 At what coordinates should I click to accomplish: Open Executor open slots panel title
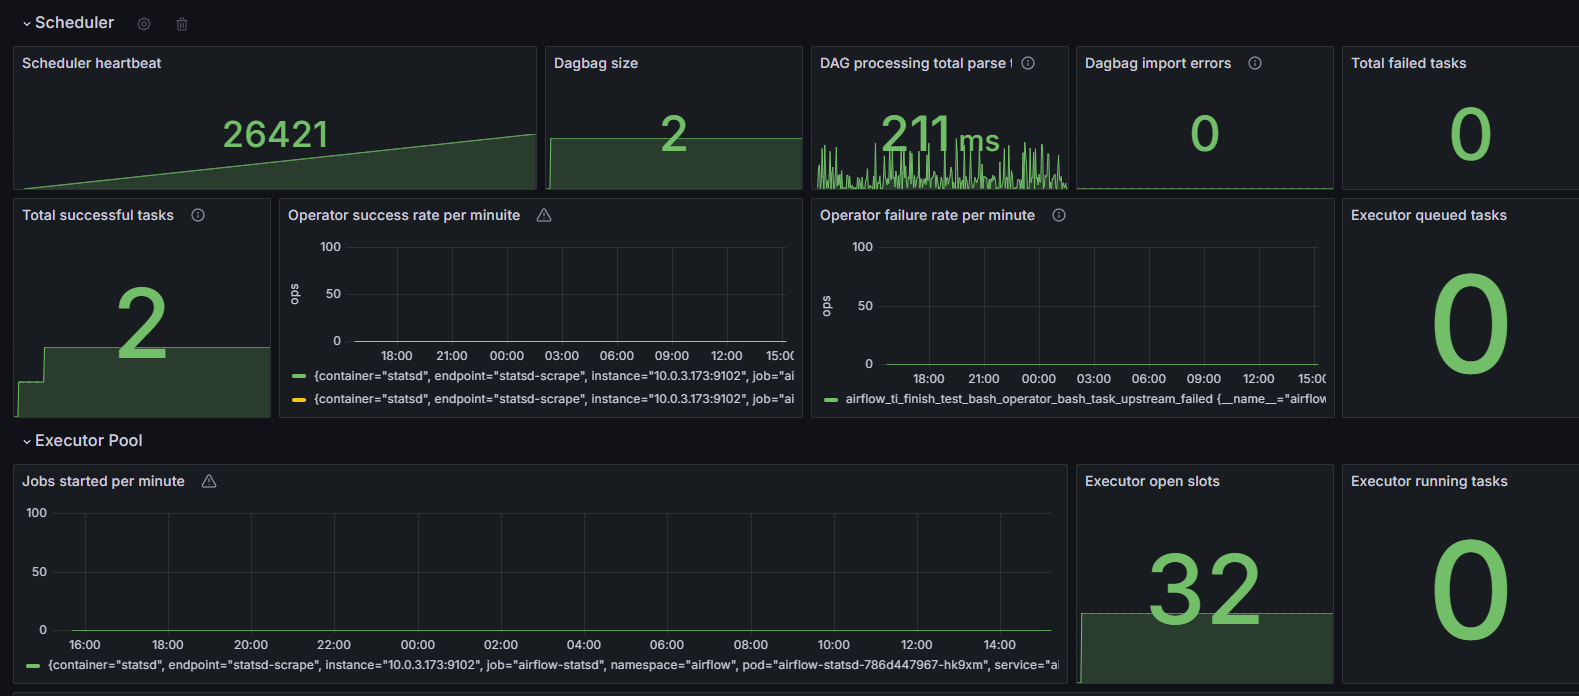[1152, 481]
